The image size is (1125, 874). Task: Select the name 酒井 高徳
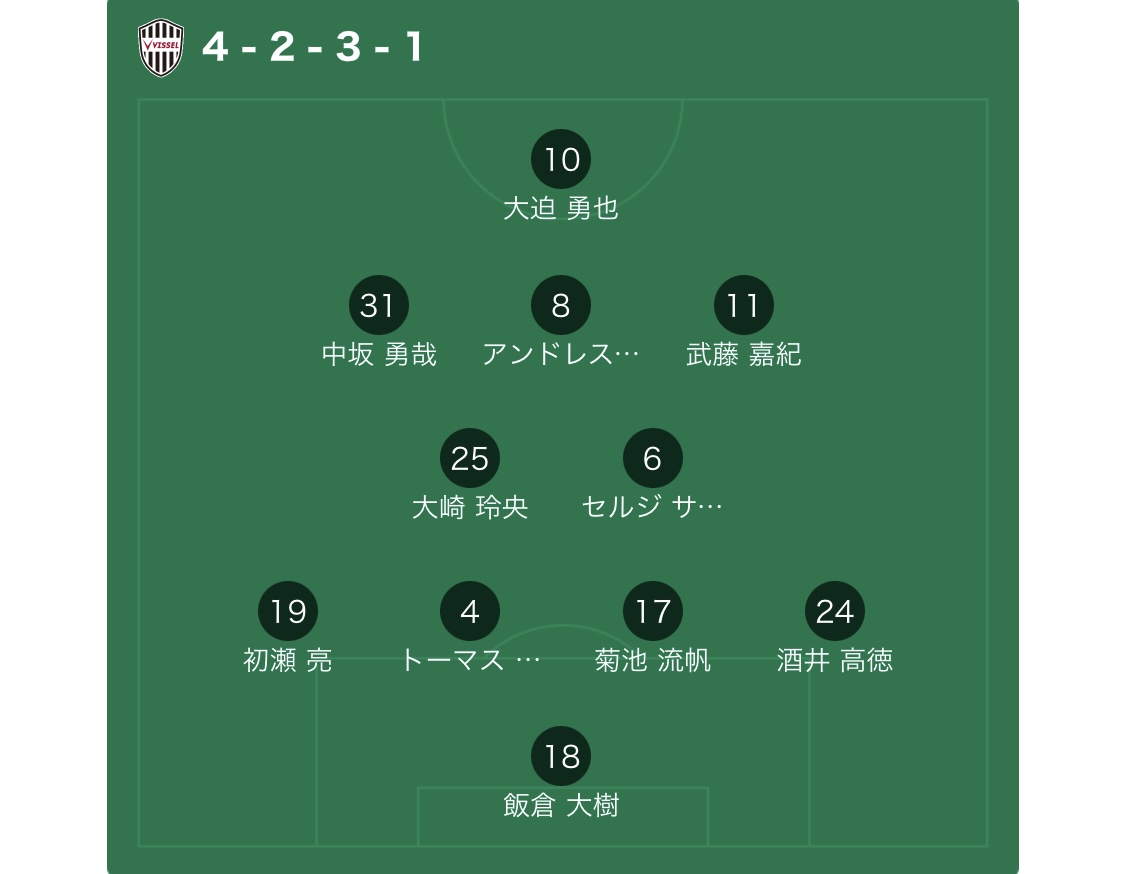click(835, 660)
